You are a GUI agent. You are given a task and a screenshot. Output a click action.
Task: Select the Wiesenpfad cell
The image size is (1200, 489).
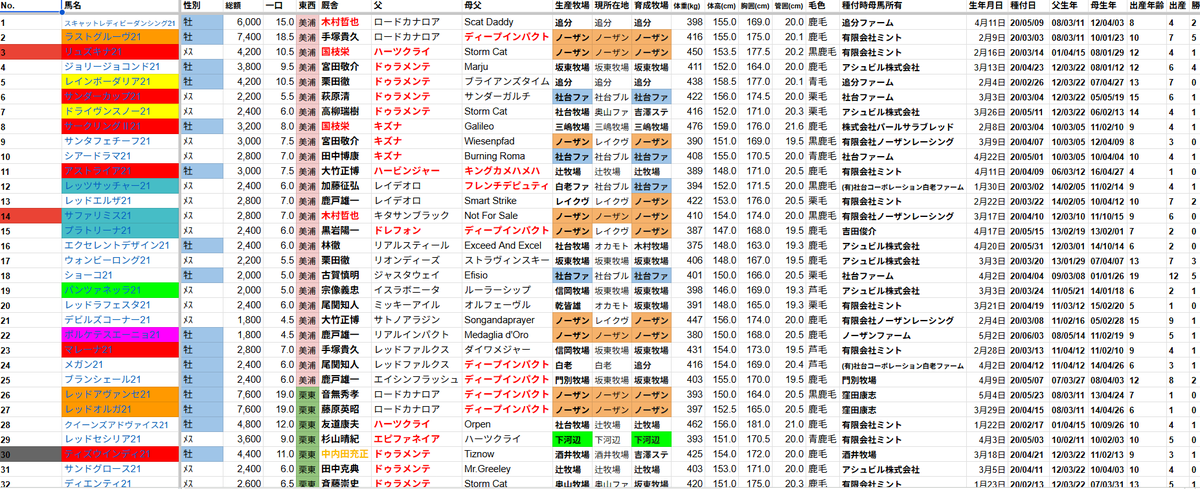[507, 142]
